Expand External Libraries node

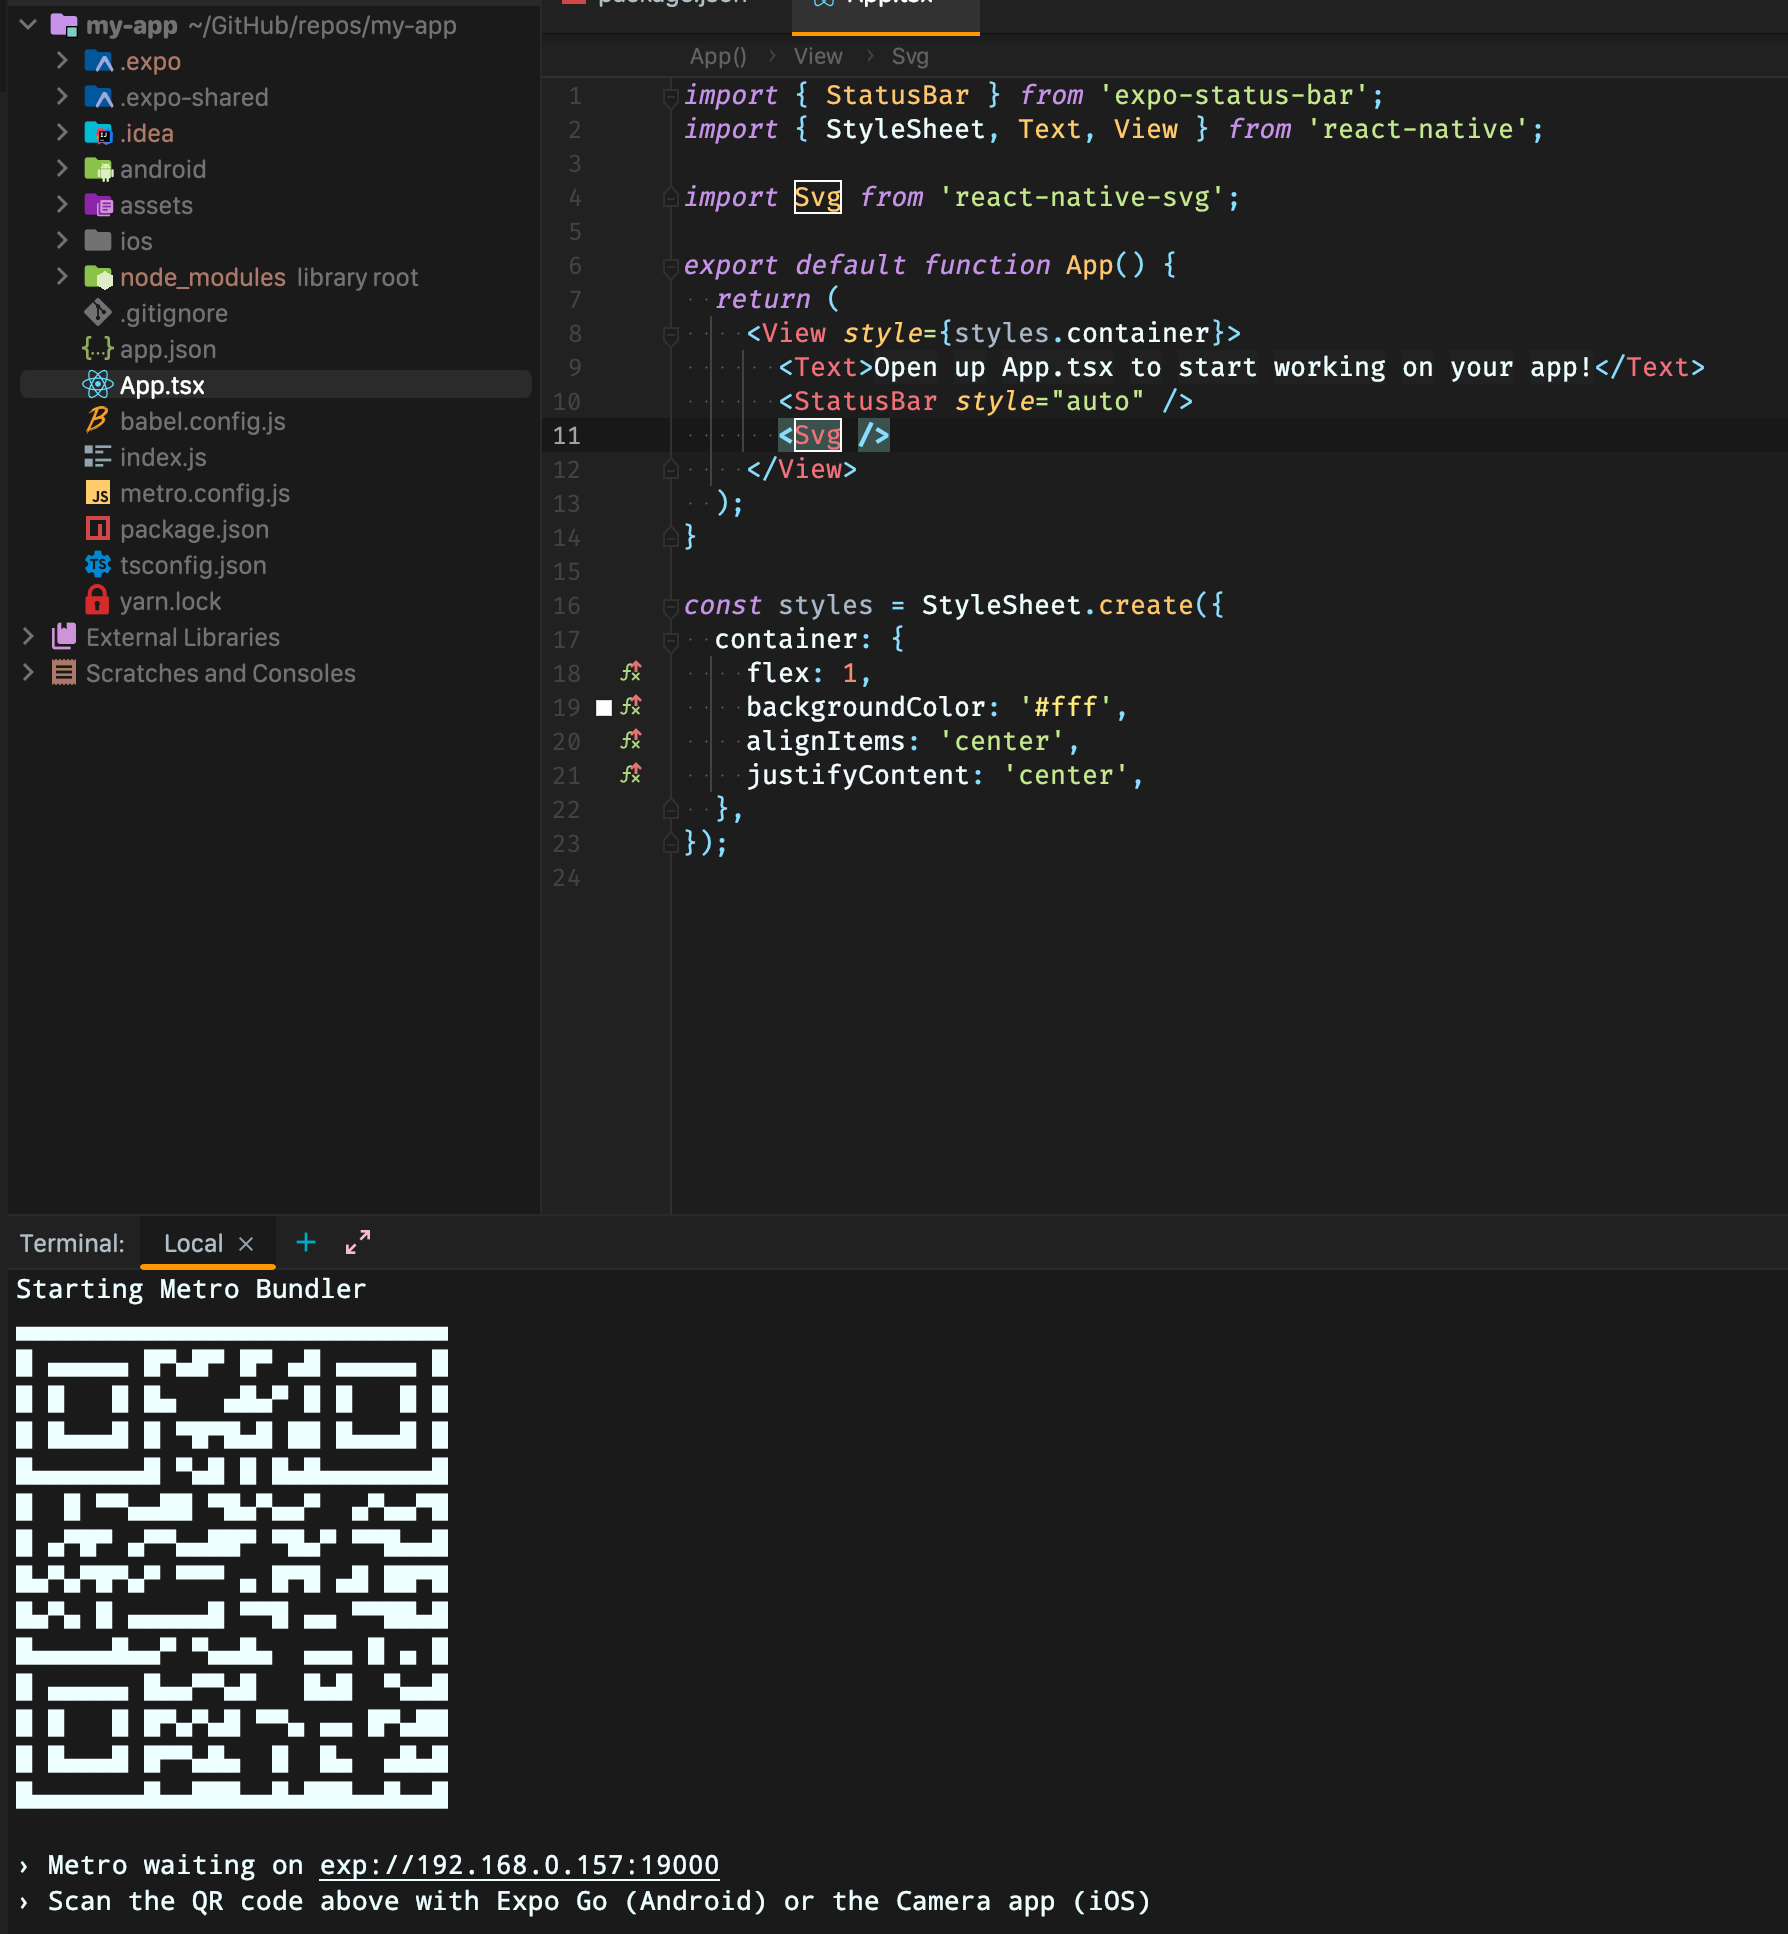click(28, 636)
